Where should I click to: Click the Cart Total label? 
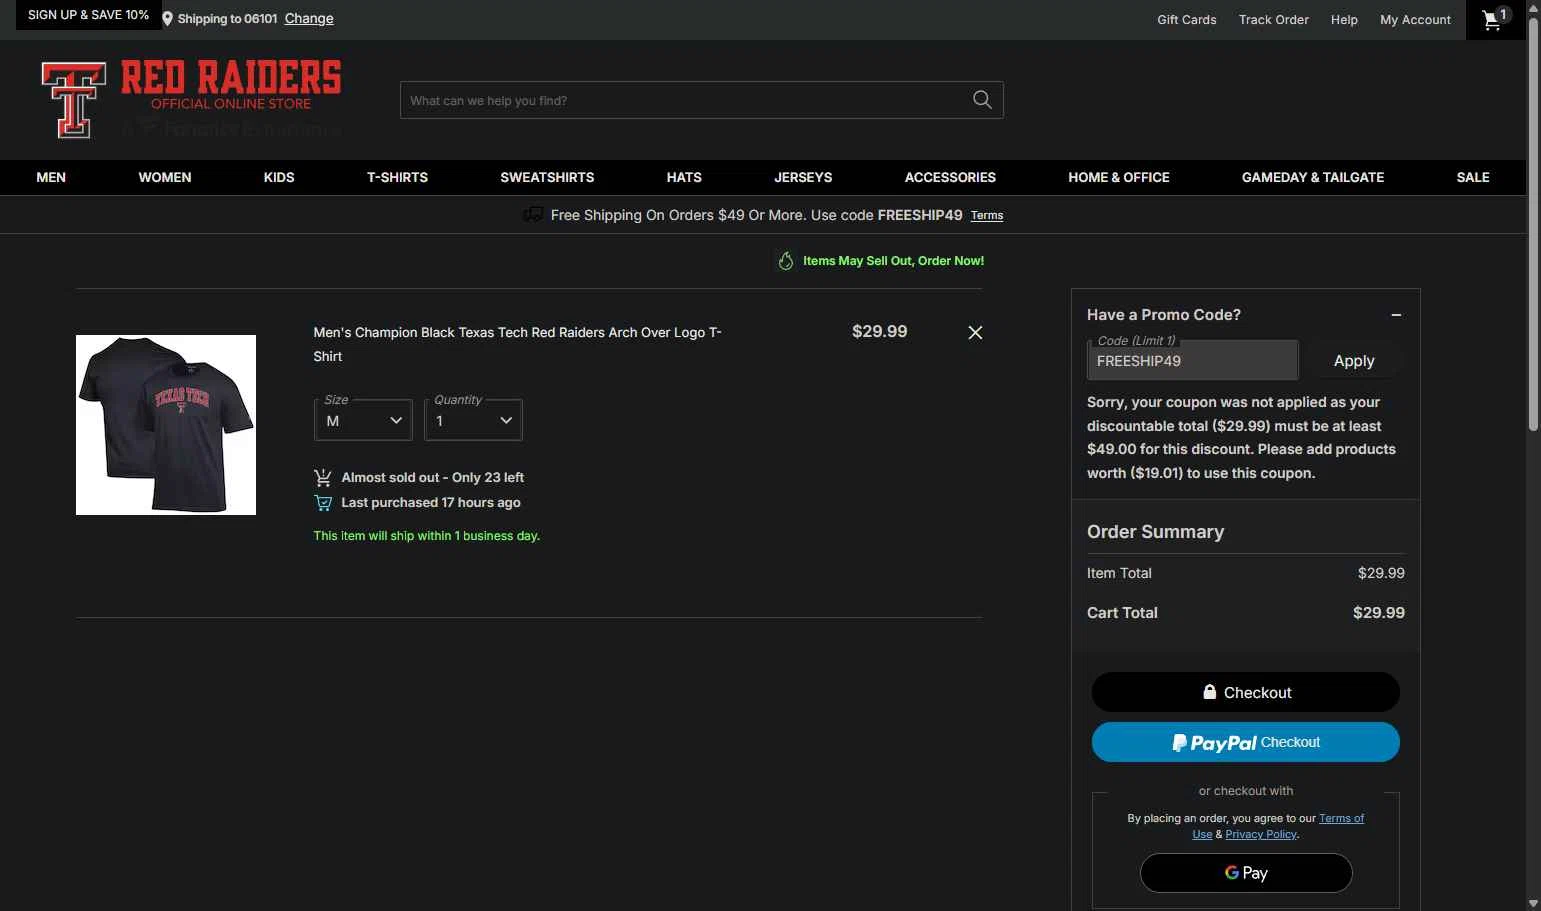[1122, 613]
